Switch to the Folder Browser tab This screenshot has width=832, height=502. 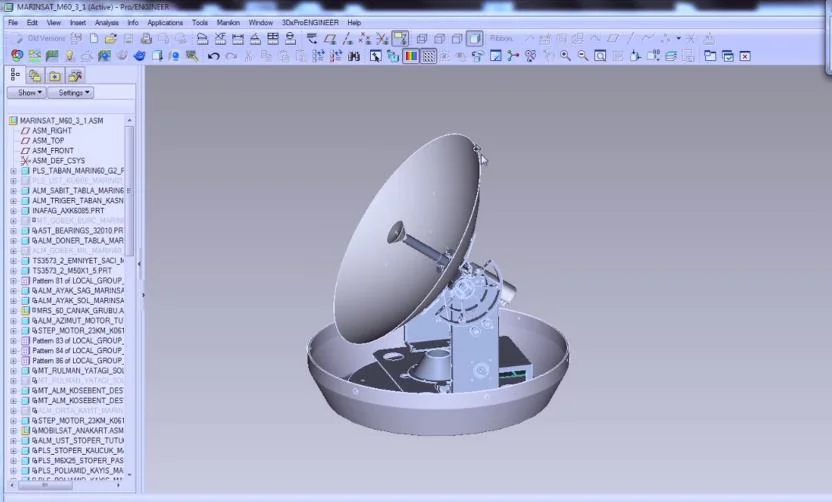[x=35, y=76]
